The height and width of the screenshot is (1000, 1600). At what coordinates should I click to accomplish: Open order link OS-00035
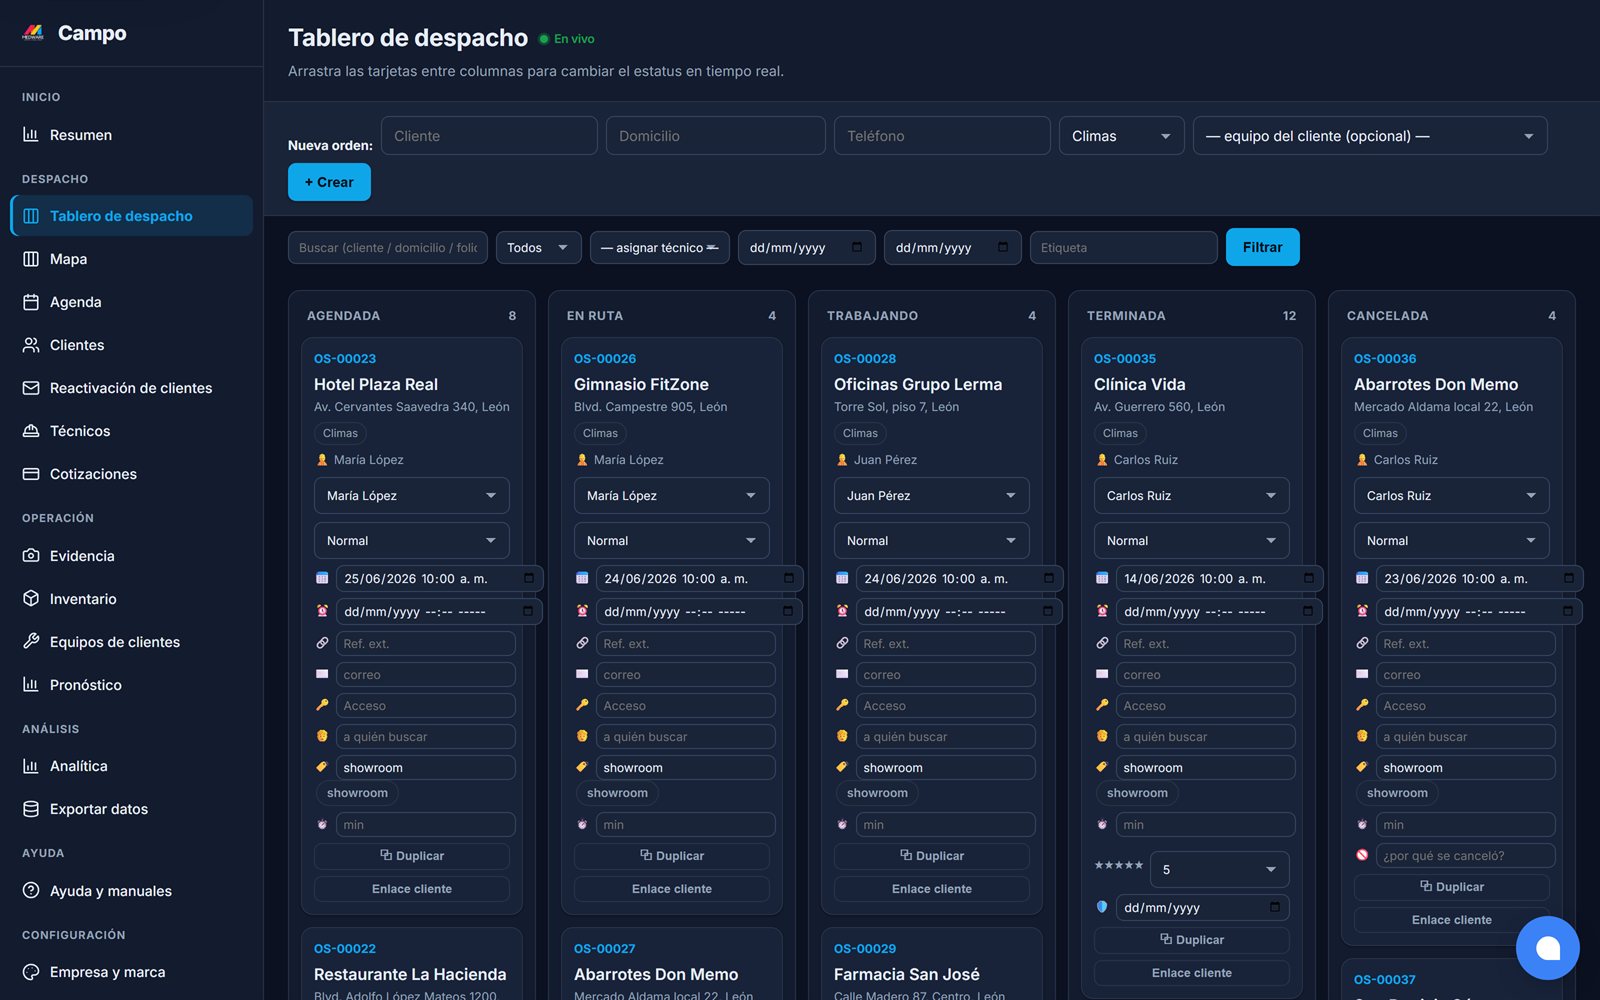tap(1125, 359)
